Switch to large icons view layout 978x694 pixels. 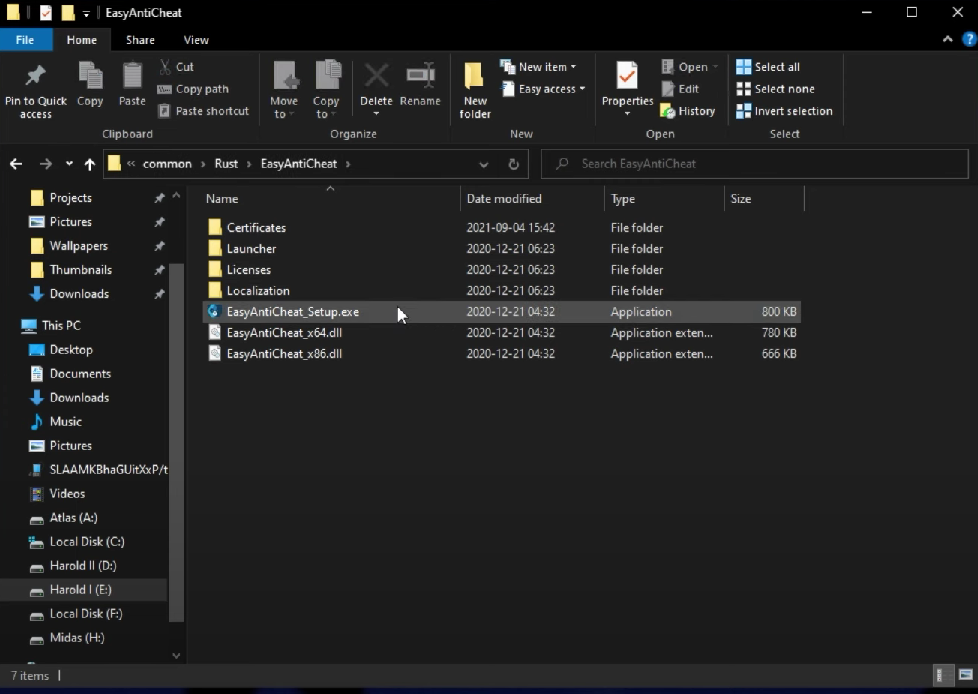coord(964,675)
